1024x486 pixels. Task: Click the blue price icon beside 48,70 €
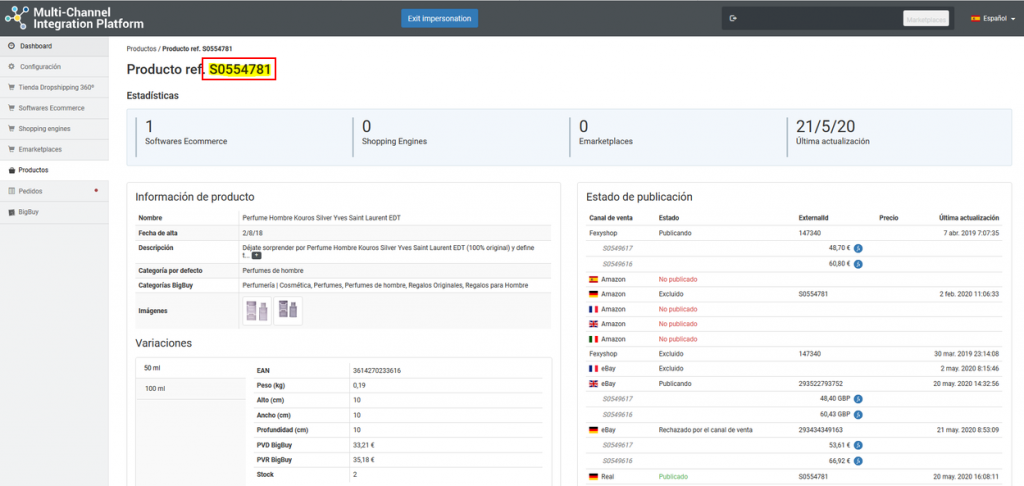(x=858, y=247)
